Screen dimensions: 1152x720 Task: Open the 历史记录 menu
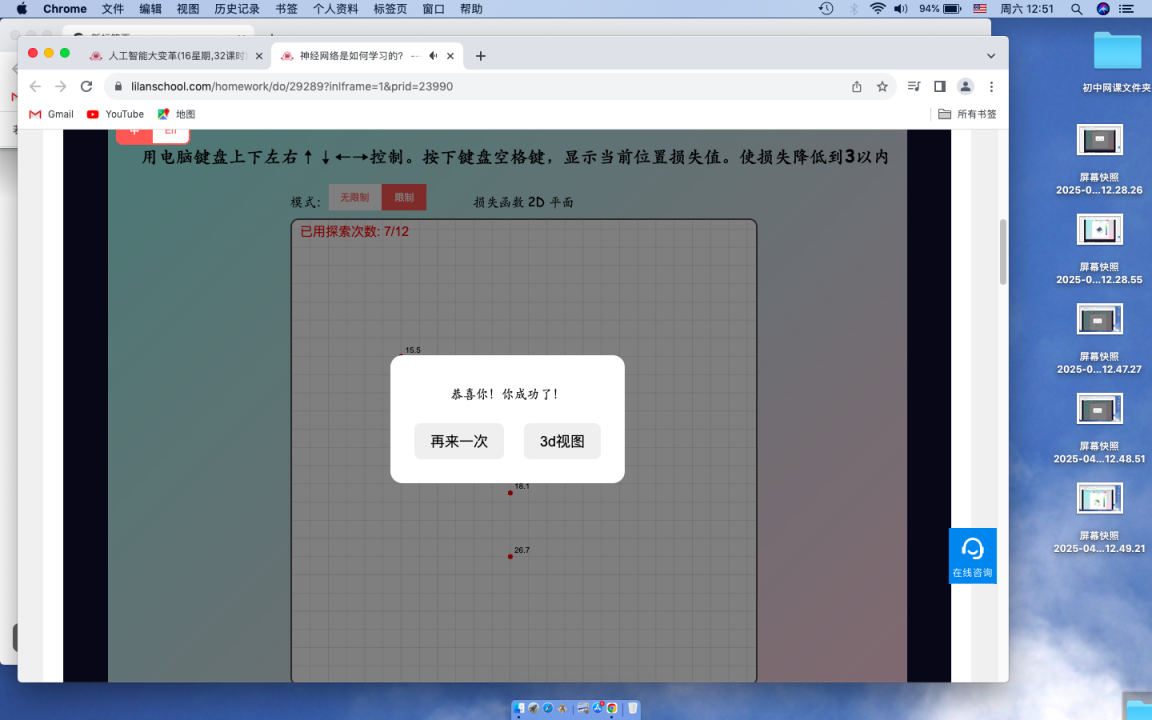(237, 9)
